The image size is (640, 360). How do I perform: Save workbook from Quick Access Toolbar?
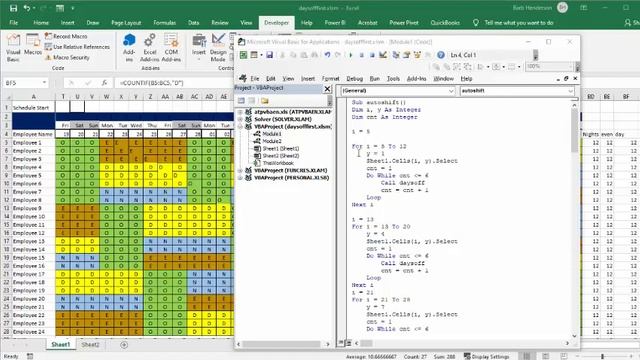13,8
